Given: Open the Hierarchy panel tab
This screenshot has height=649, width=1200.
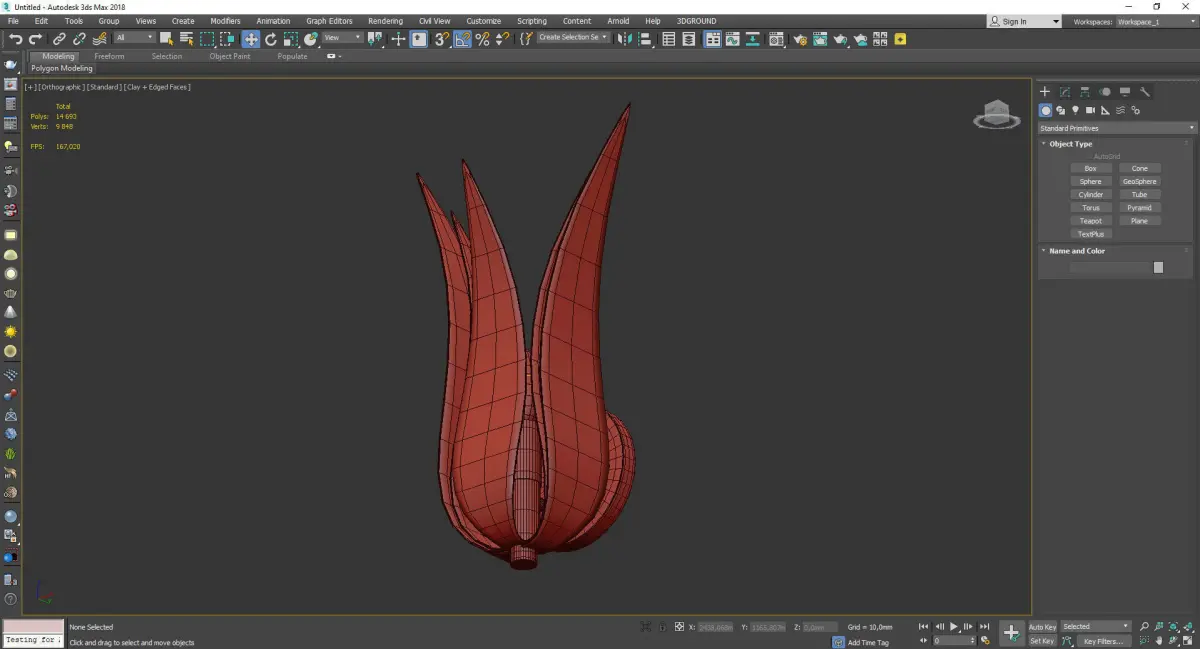Looking at the screenshot, I should tap(1085, 91).
